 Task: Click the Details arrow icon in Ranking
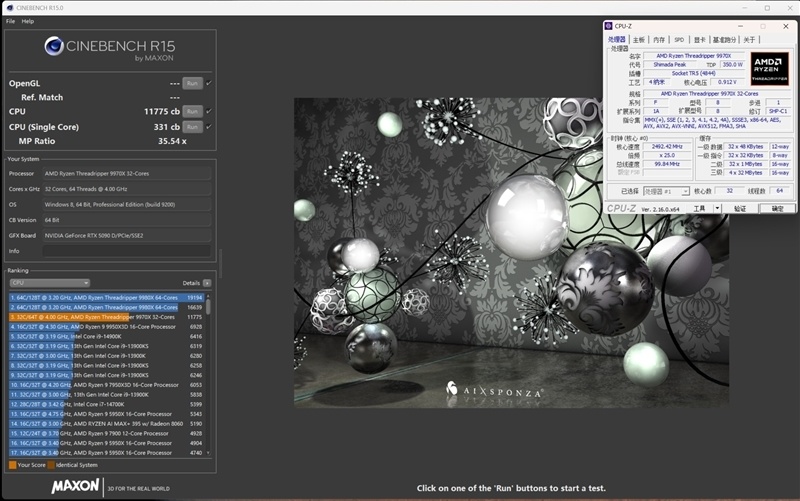207,283
